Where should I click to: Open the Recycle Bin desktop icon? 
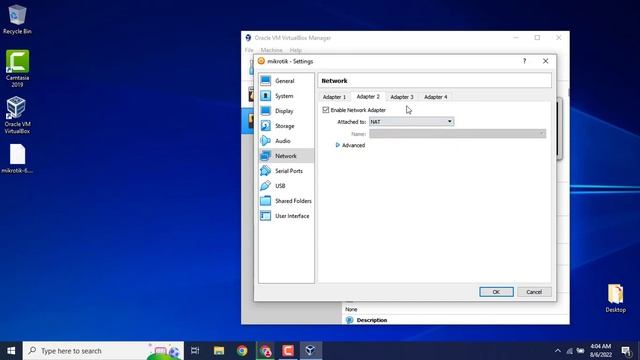pyautogui.click(x=17, y=19)
